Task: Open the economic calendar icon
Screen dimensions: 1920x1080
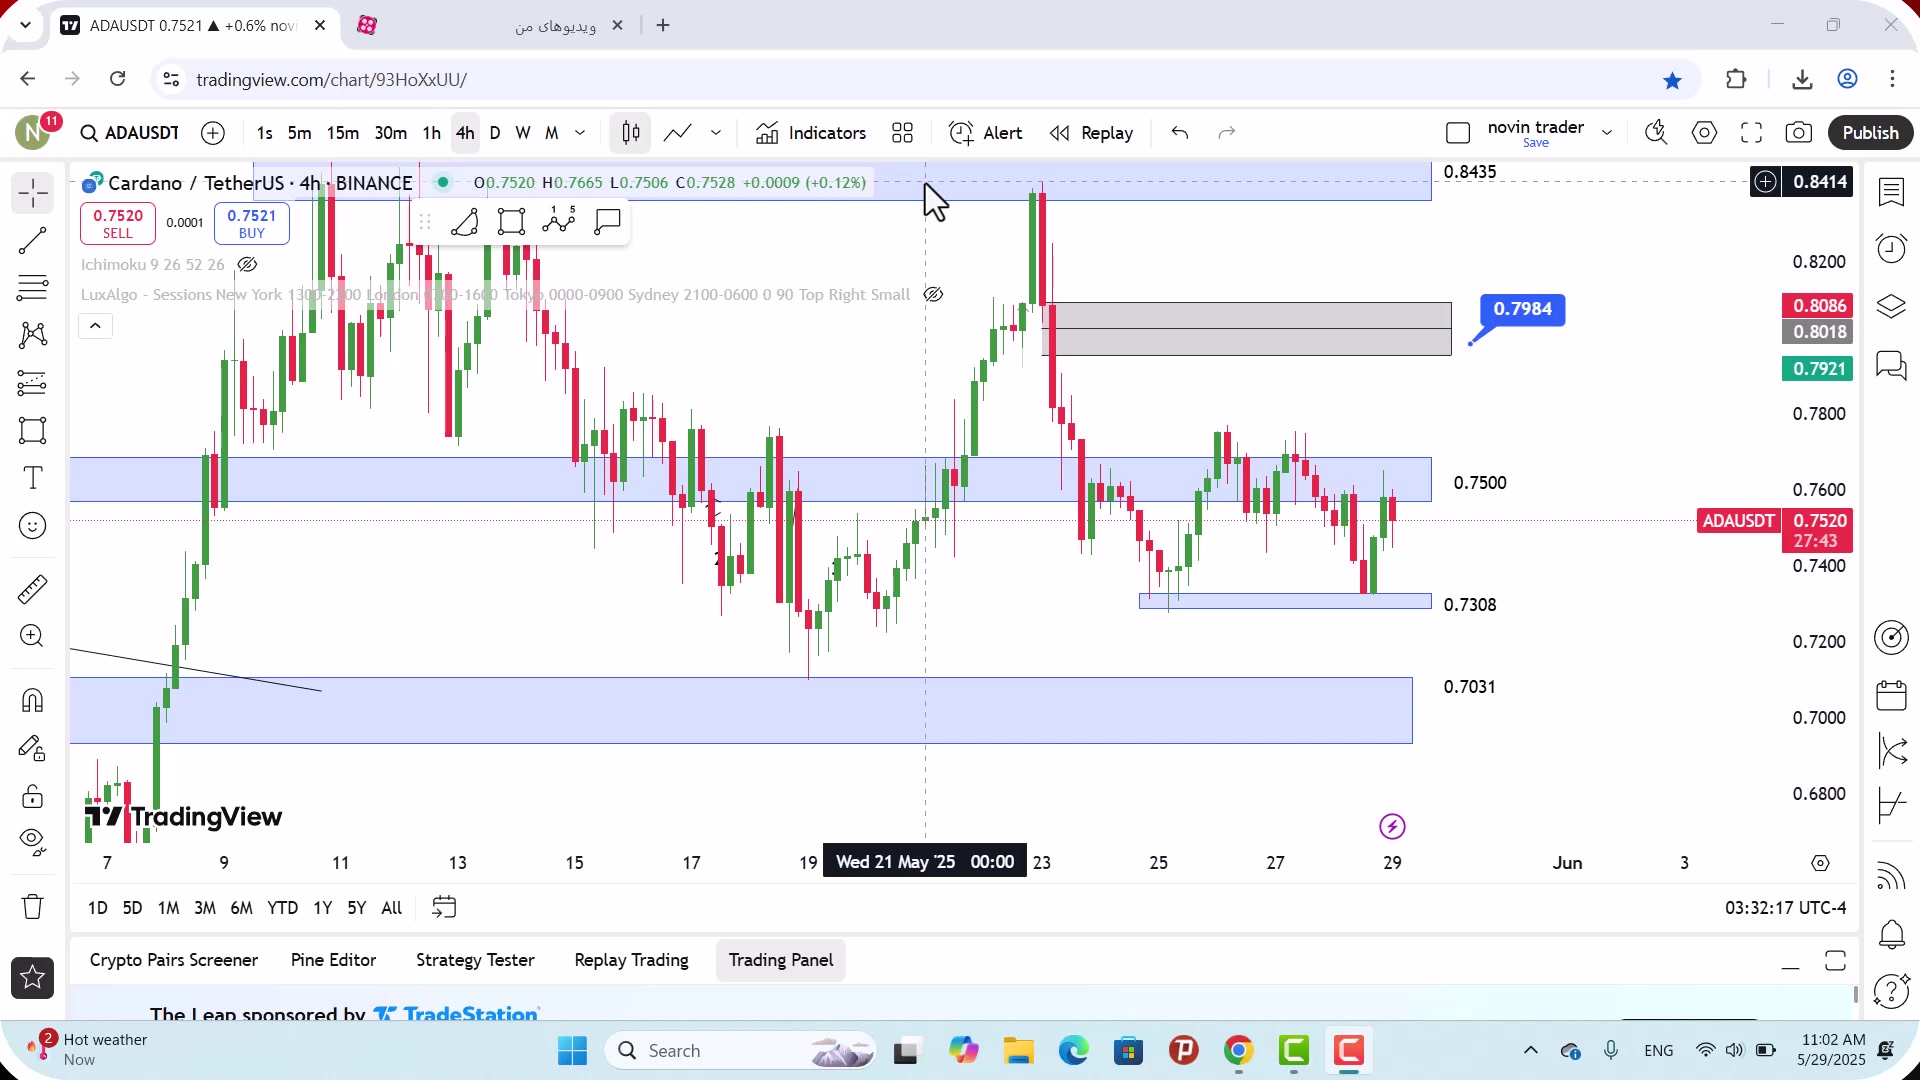Action: point(1891,695)
